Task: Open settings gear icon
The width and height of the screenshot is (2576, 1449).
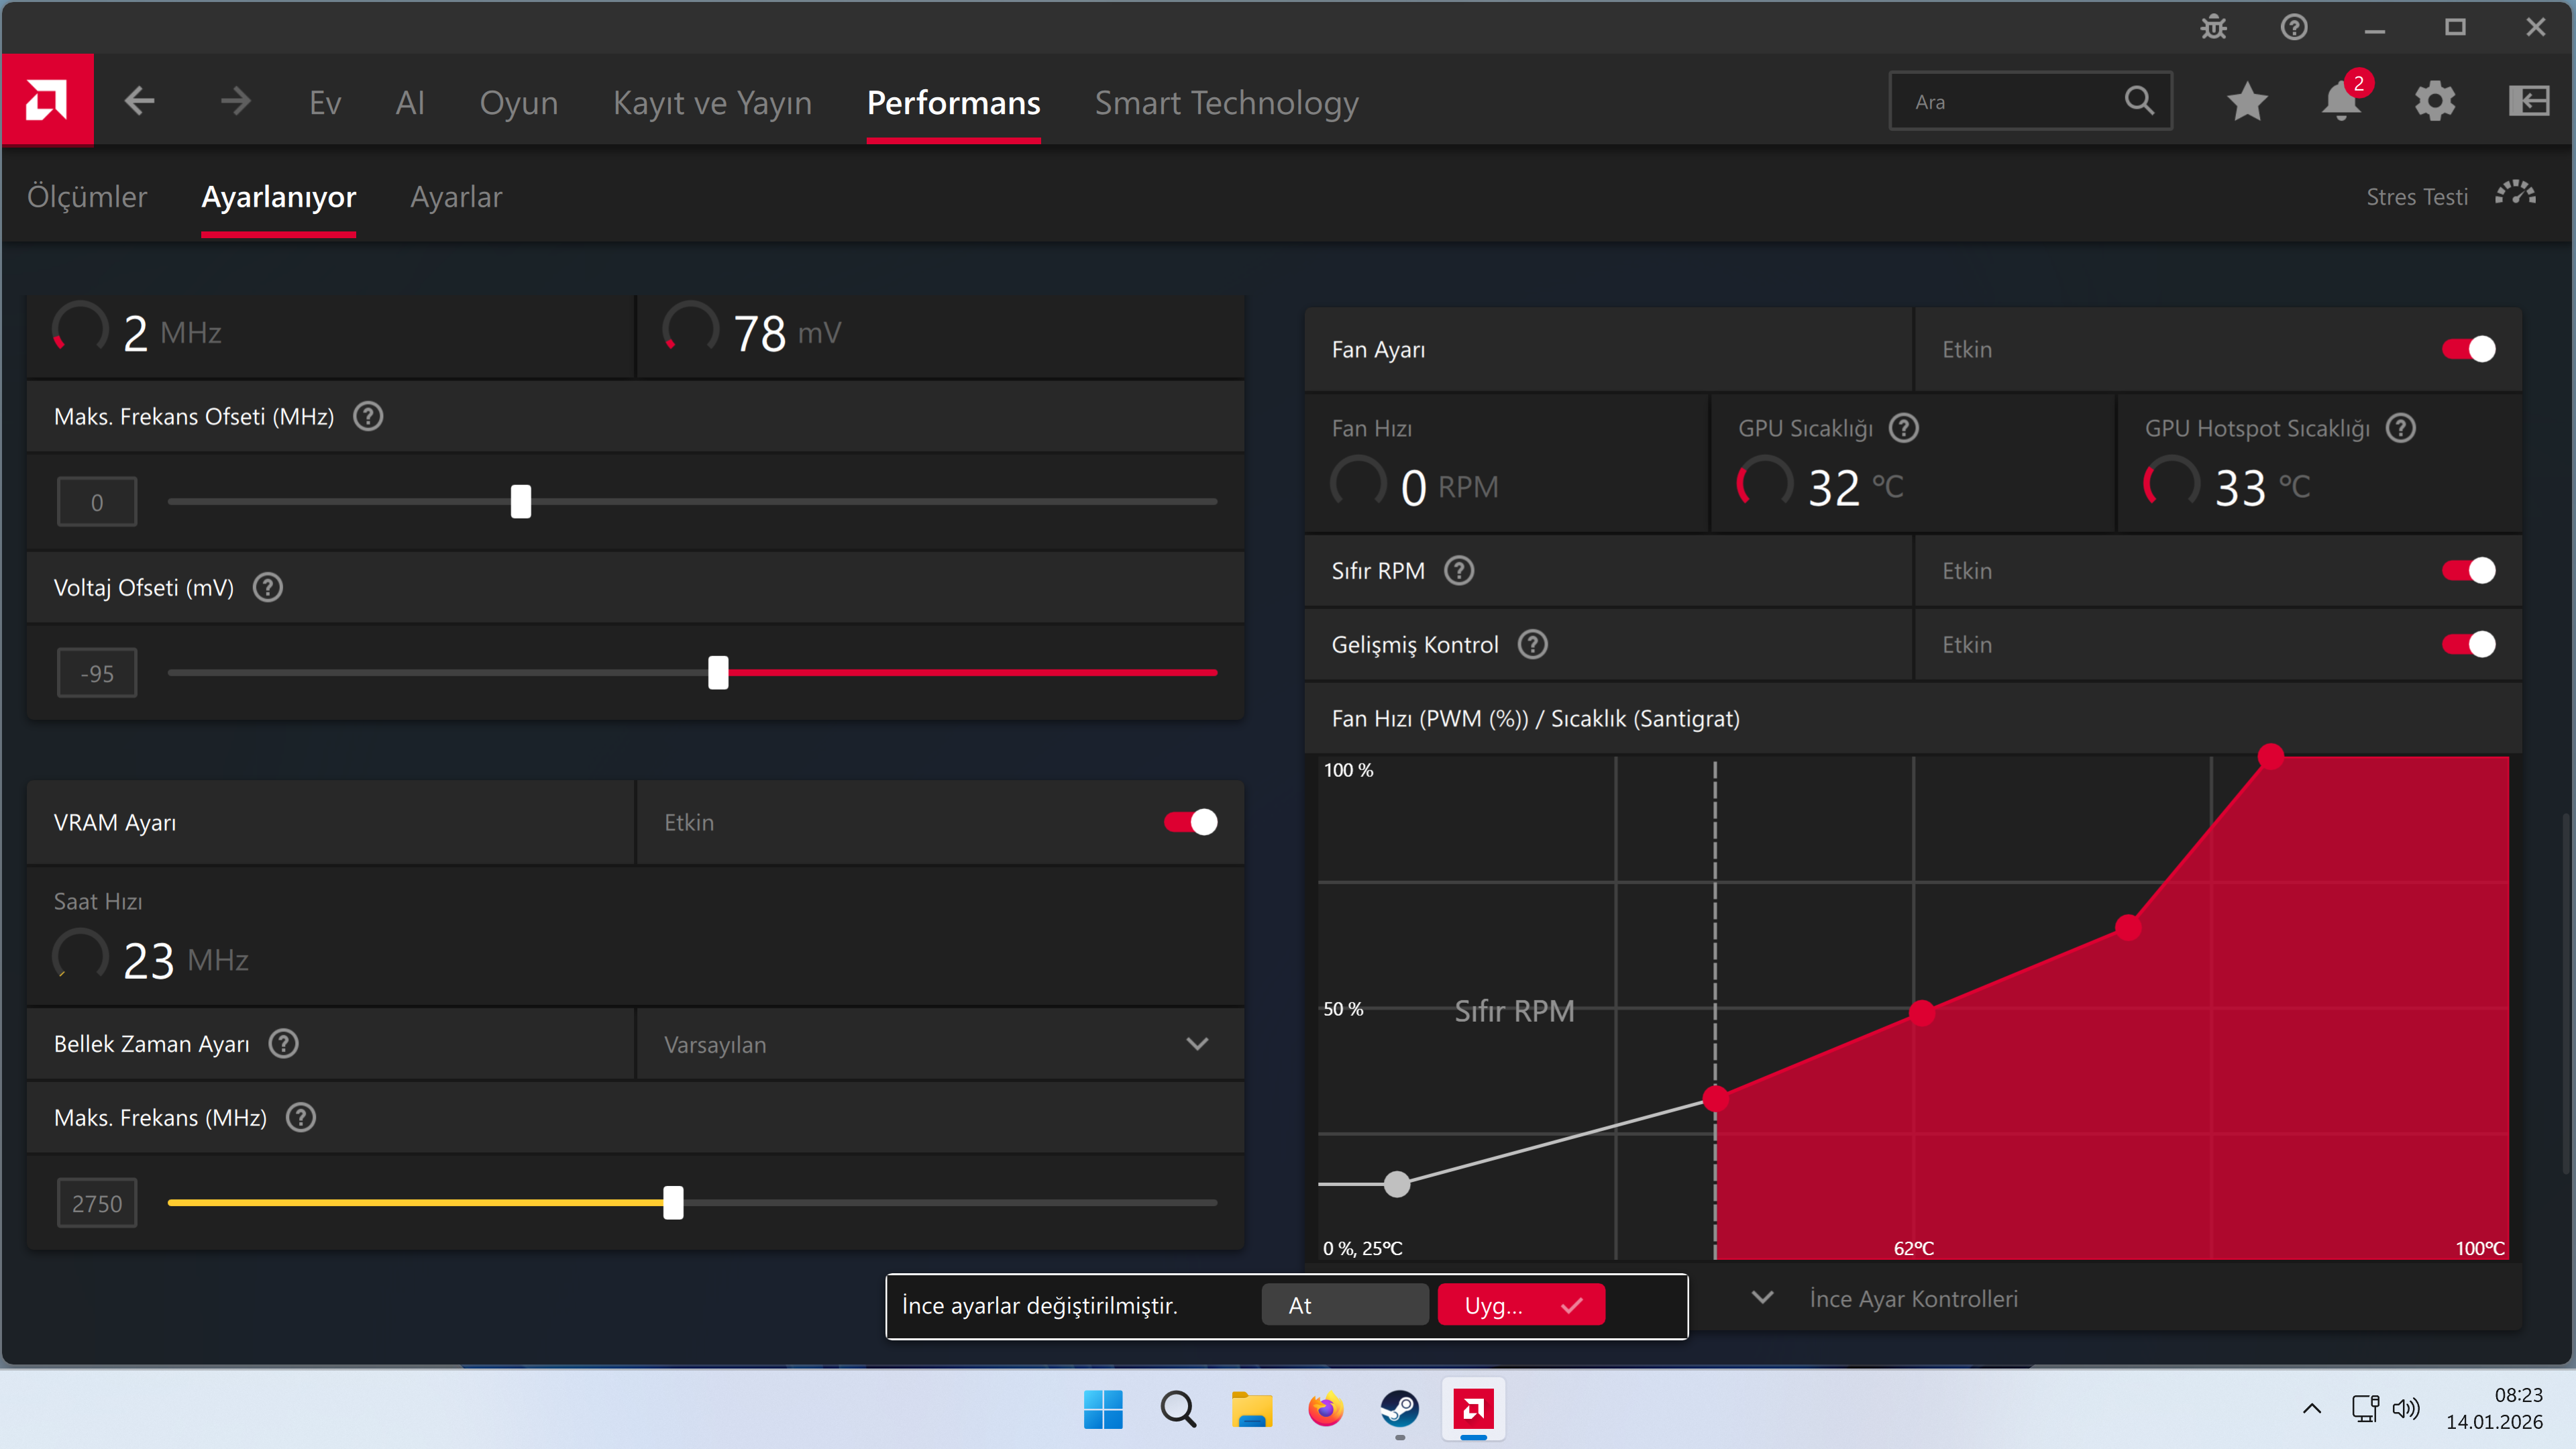Action: (x=2435, y=101)
